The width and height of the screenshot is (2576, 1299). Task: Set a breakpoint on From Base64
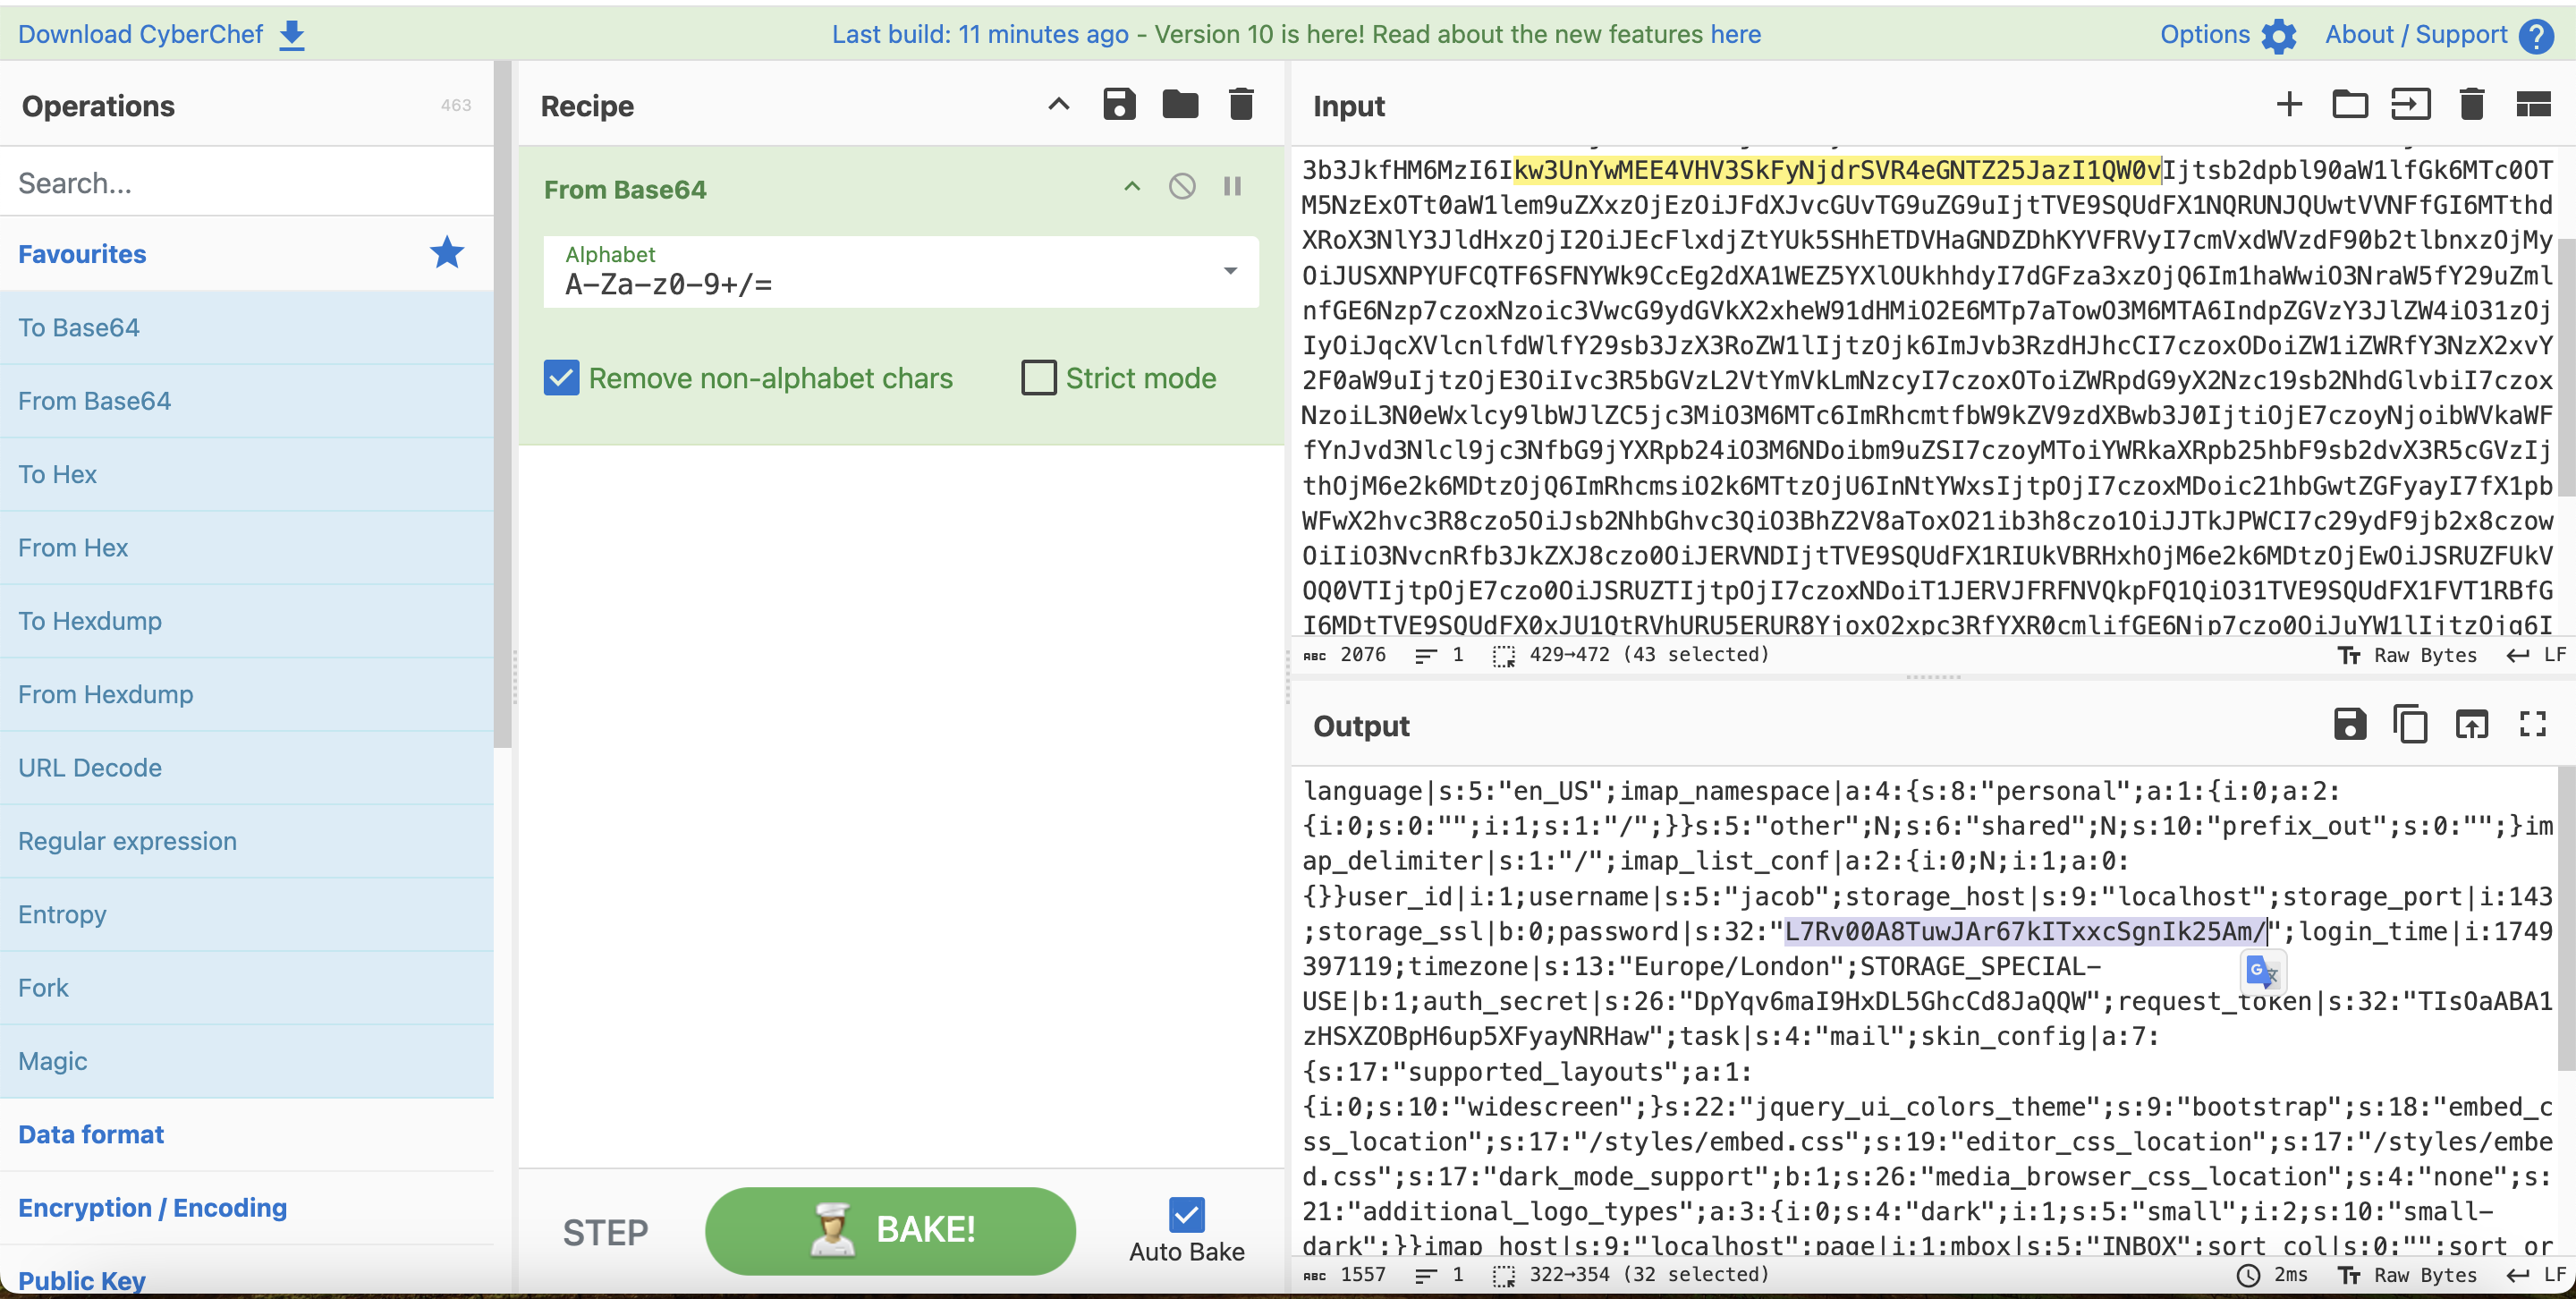coord(1232,187)
